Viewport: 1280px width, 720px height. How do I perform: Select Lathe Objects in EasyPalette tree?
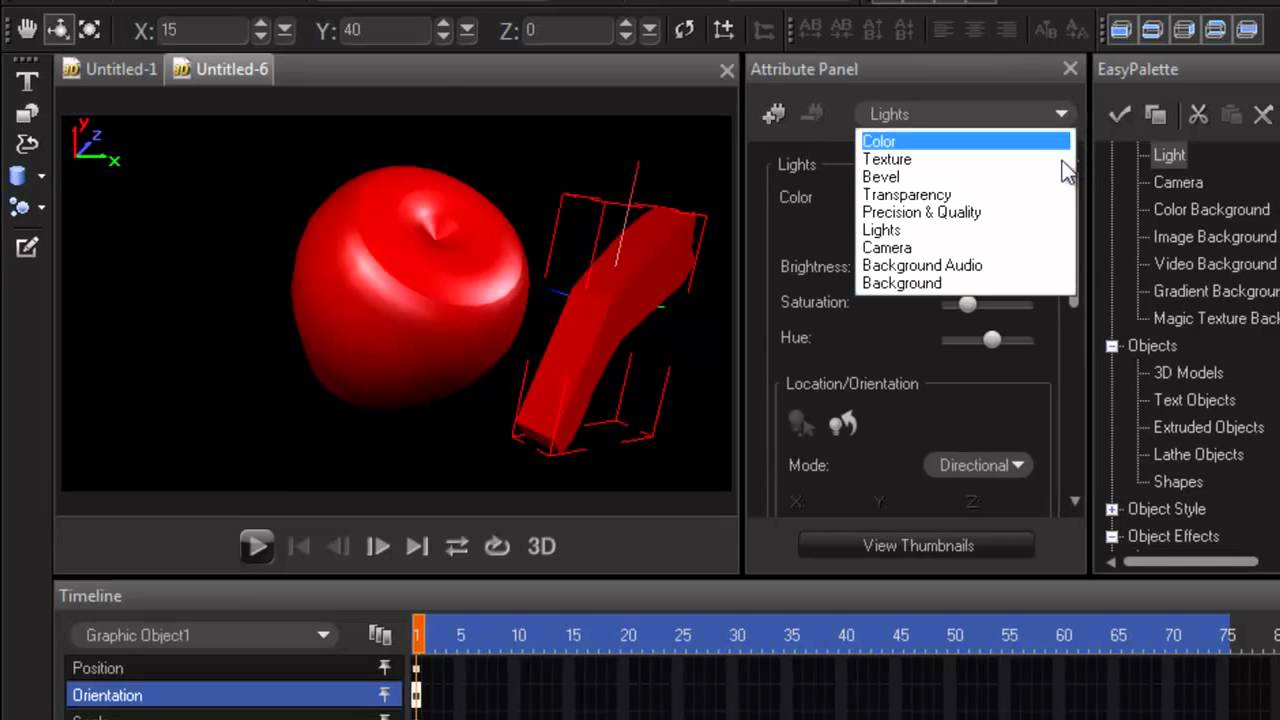pos(1198,454)
